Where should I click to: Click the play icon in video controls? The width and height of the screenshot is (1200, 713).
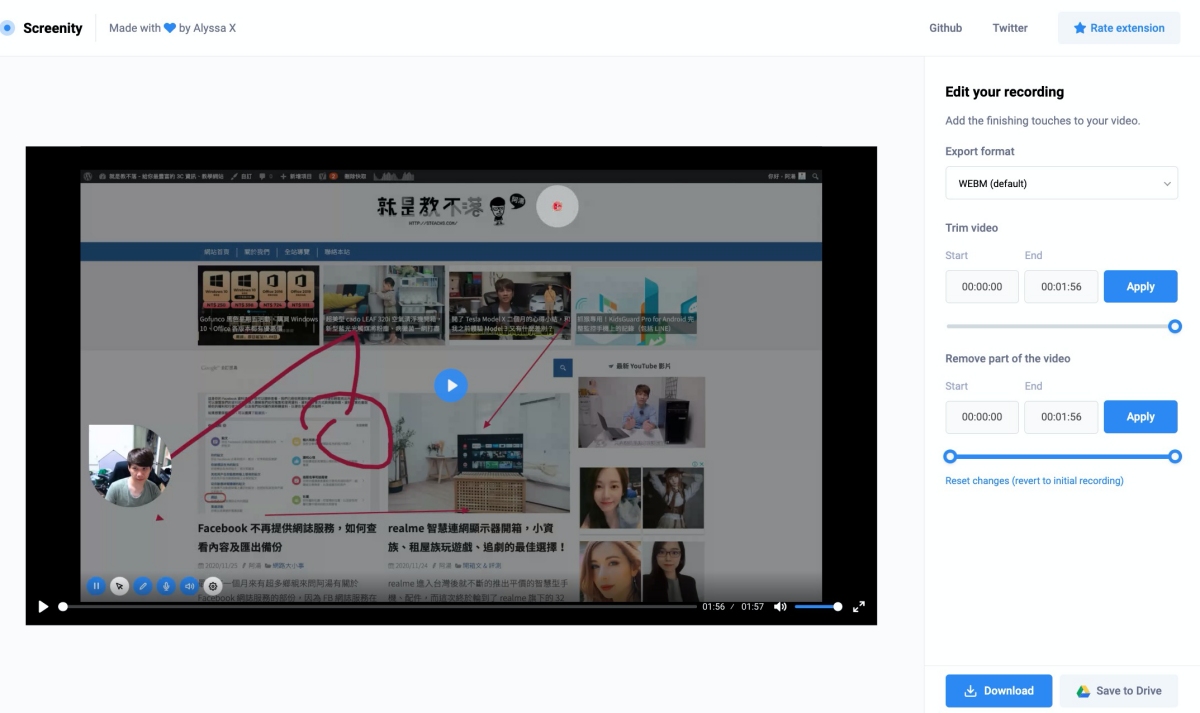pos(43,606)
